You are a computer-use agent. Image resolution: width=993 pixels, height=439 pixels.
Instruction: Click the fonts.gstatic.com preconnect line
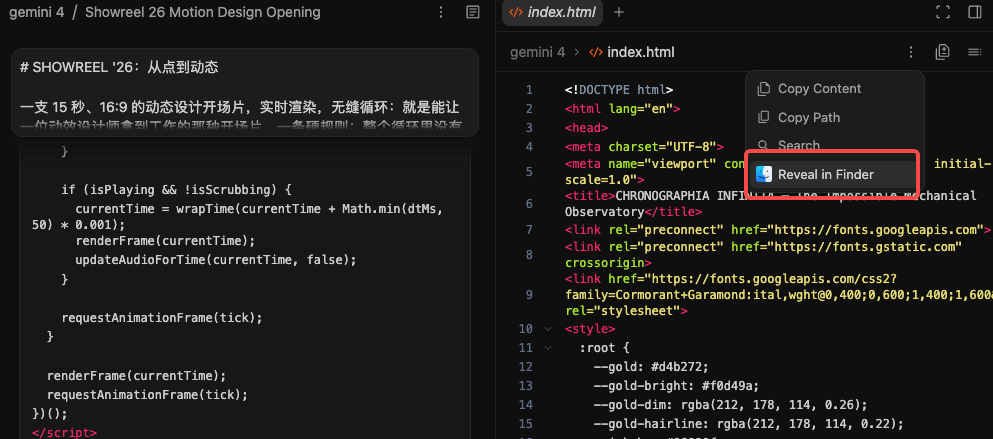[763, 255]
